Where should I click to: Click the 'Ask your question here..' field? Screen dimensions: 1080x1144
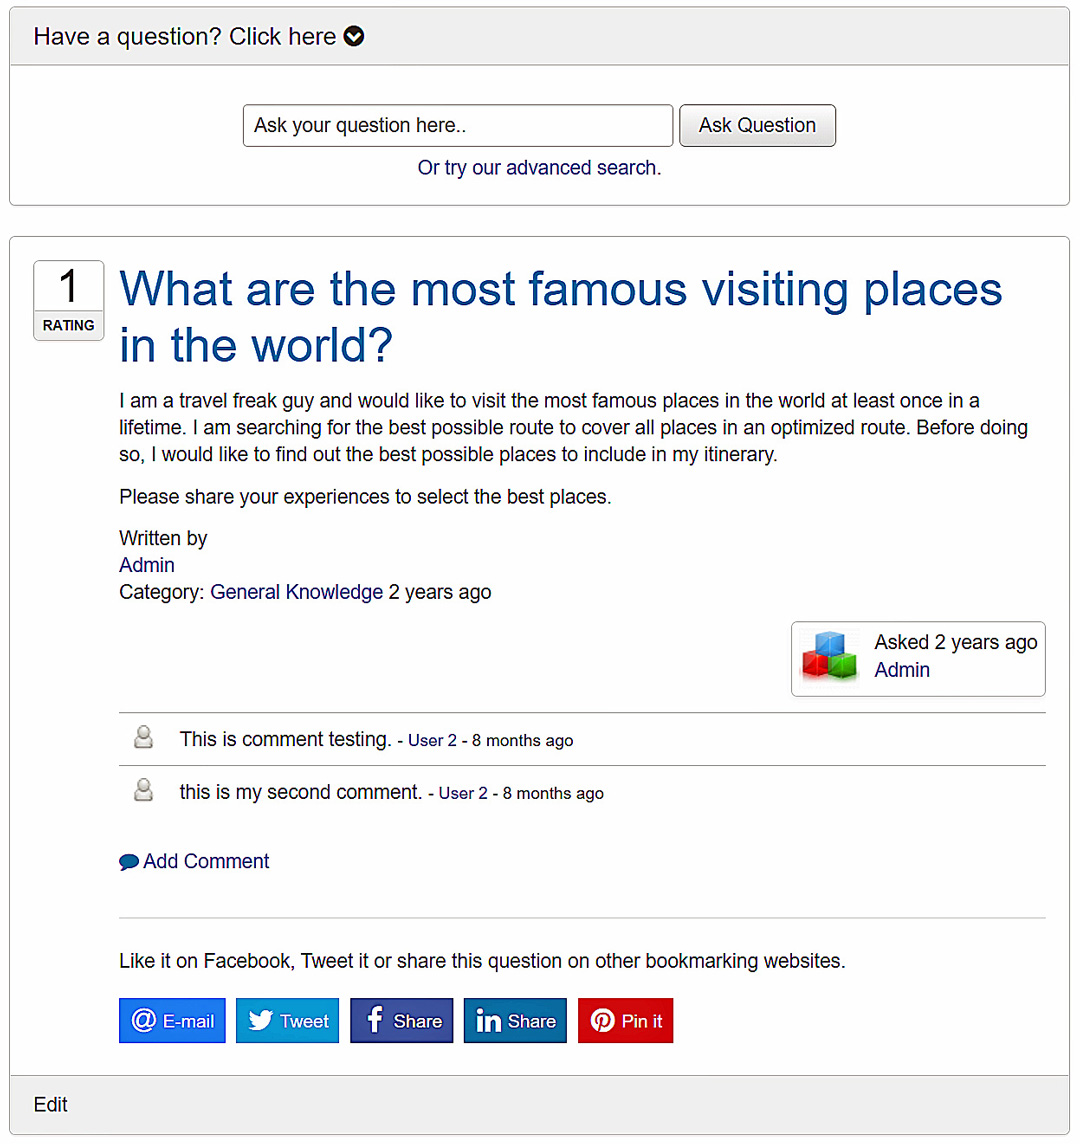pos(458,125)
